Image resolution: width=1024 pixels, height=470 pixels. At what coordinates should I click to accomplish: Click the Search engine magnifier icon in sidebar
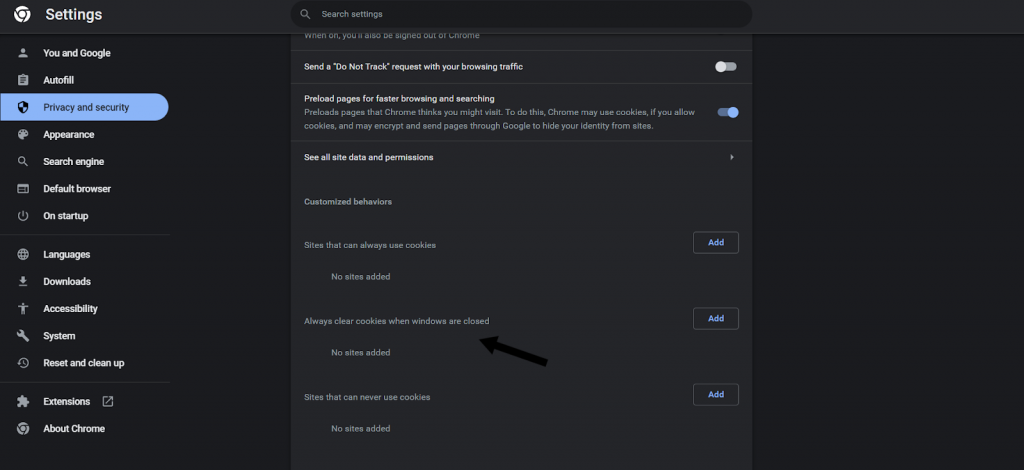pyautogui.click(x=23, y=162)
